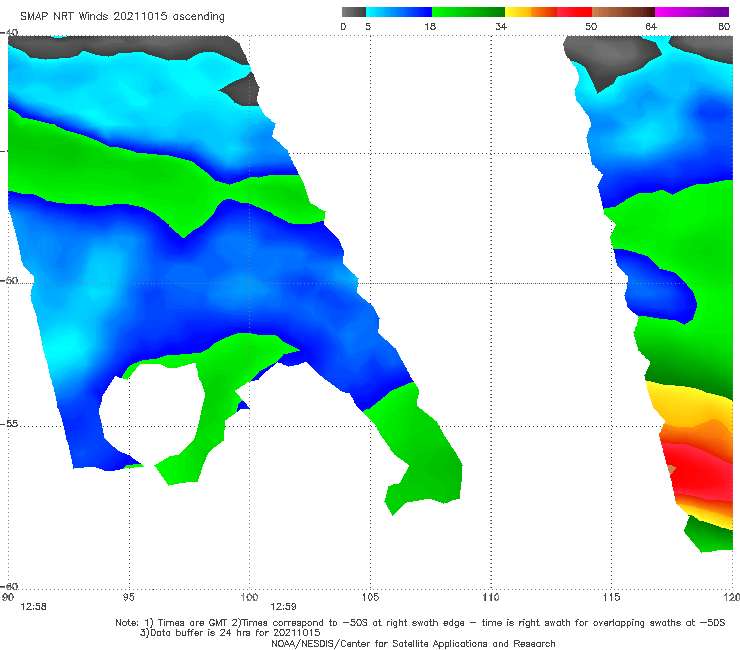Click the NOAA/NESDIS credit line

[413, 644]
